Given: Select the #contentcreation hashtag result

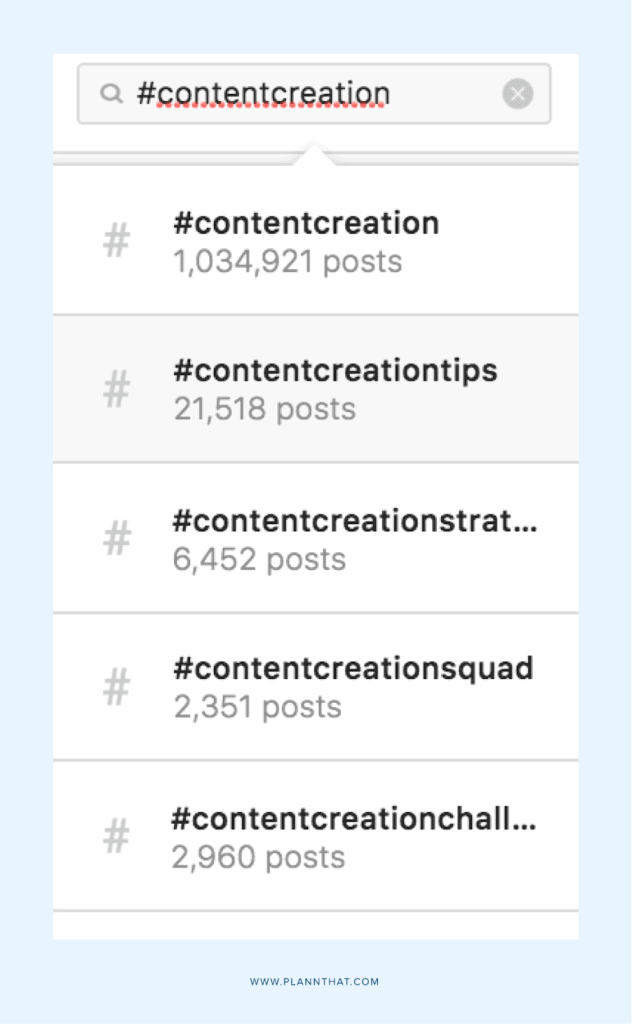Looking at the screenshot, I should coord(306,223).
